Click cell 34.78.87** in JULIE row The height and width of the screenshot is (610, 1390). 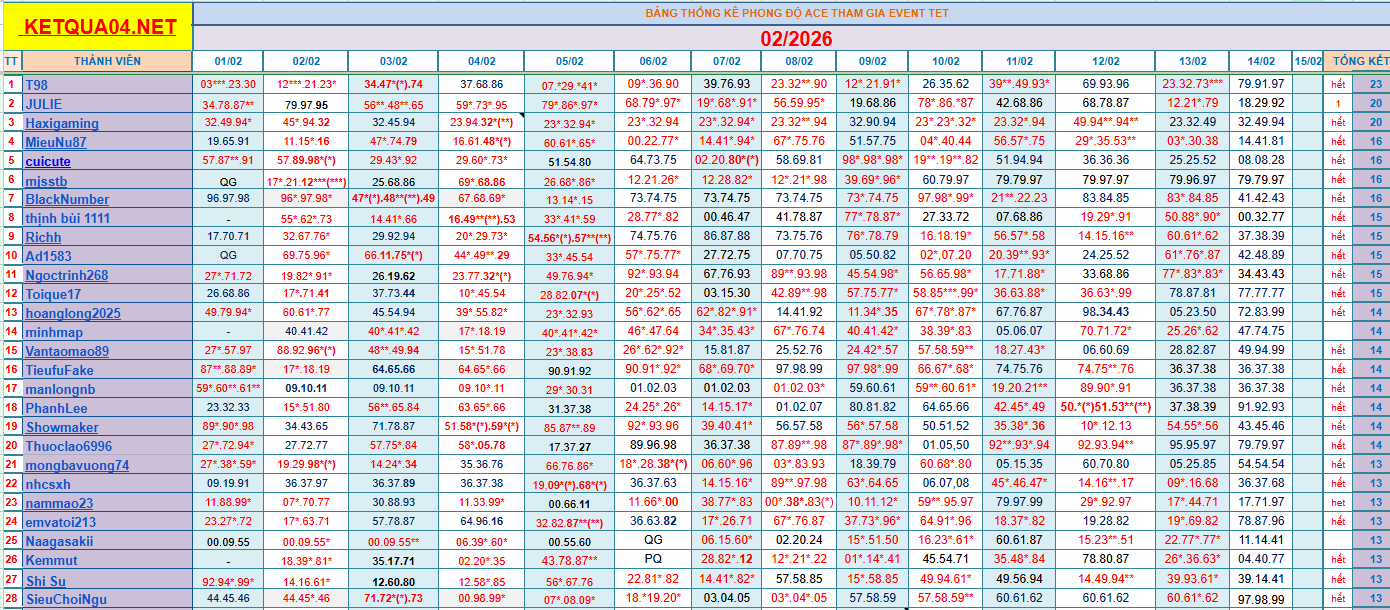[228, 104]
